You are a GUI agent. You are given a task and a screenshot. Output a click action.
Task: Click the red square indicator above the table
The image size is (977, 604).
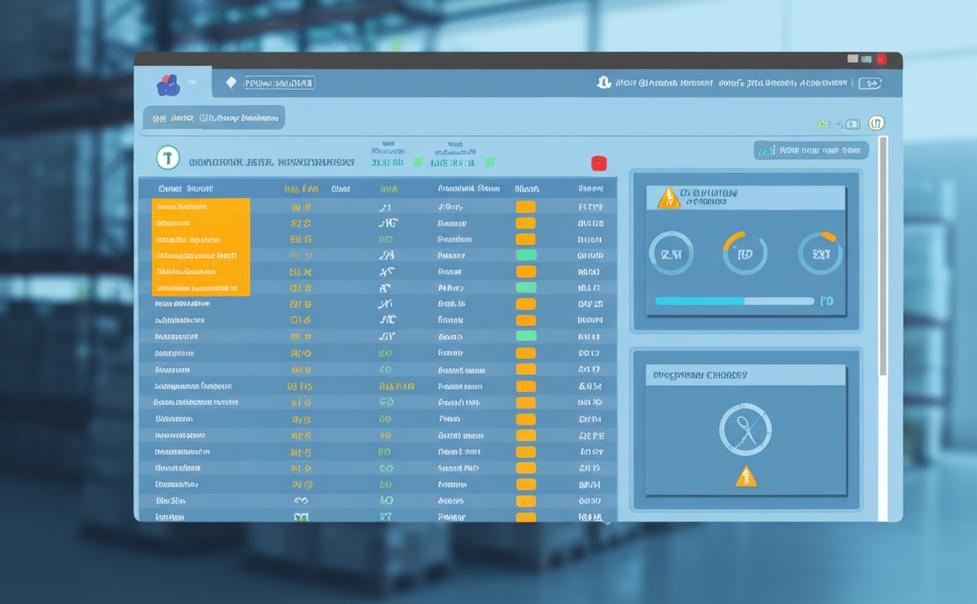point(599,163)
